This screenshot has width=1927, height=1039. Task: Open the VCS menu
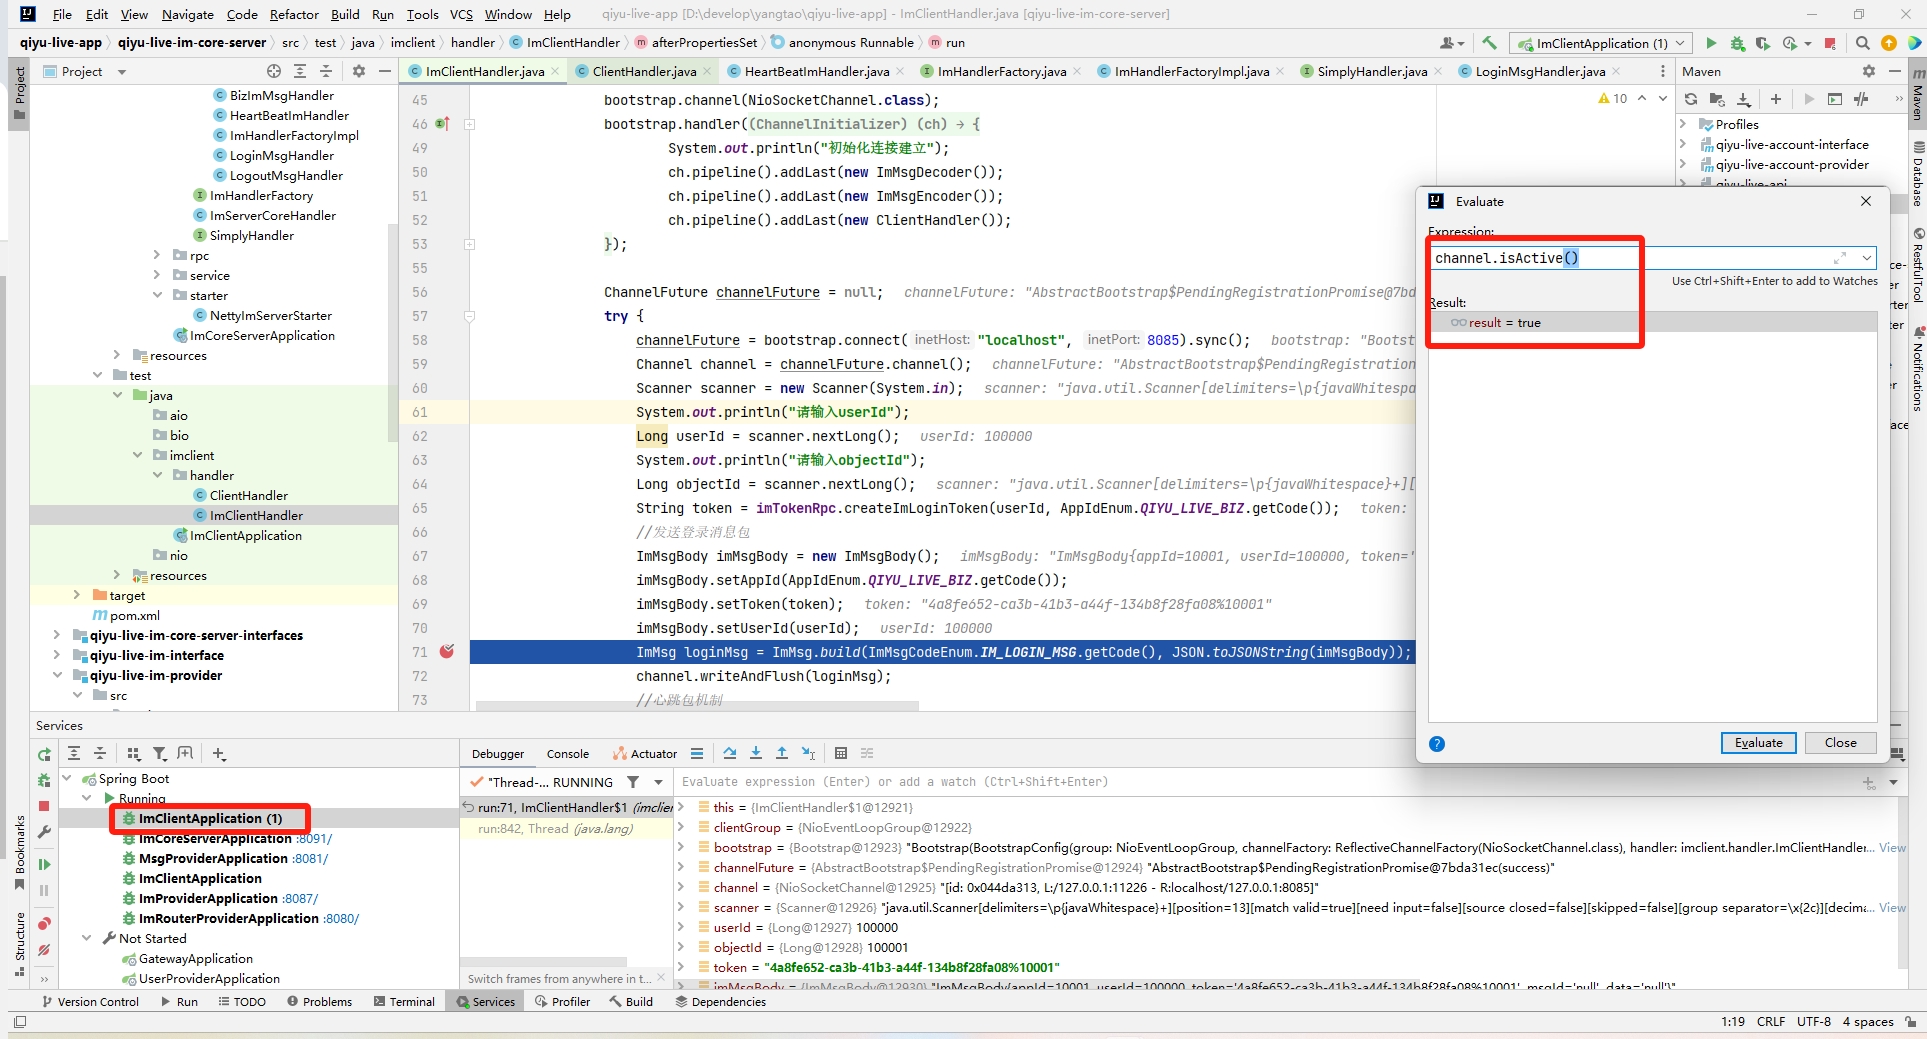[461, 14]
